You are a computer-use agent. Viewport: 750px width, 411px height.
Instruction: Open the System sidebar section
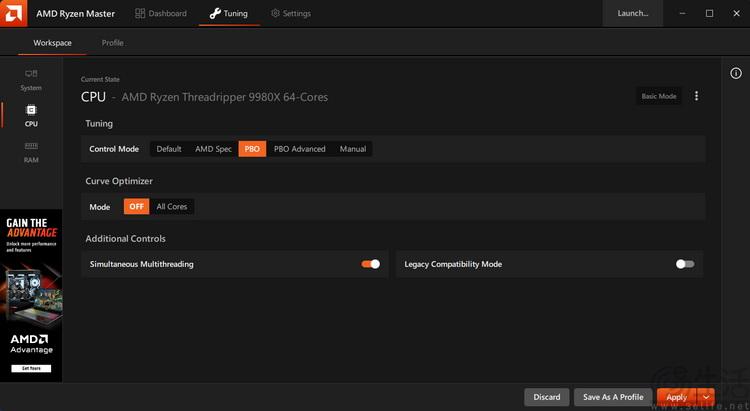coord(31,80)
